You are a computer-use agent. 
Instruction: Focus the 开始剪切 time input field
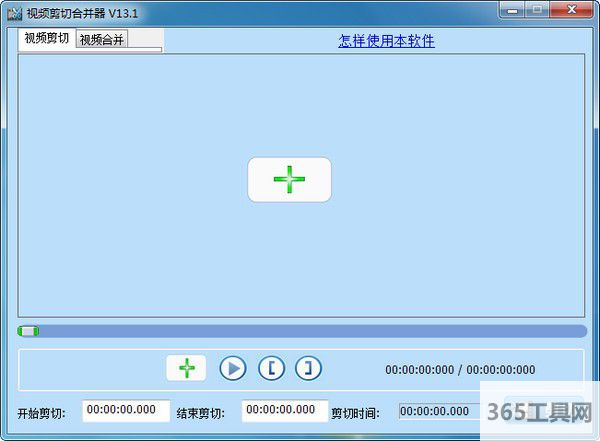[126, 410]
